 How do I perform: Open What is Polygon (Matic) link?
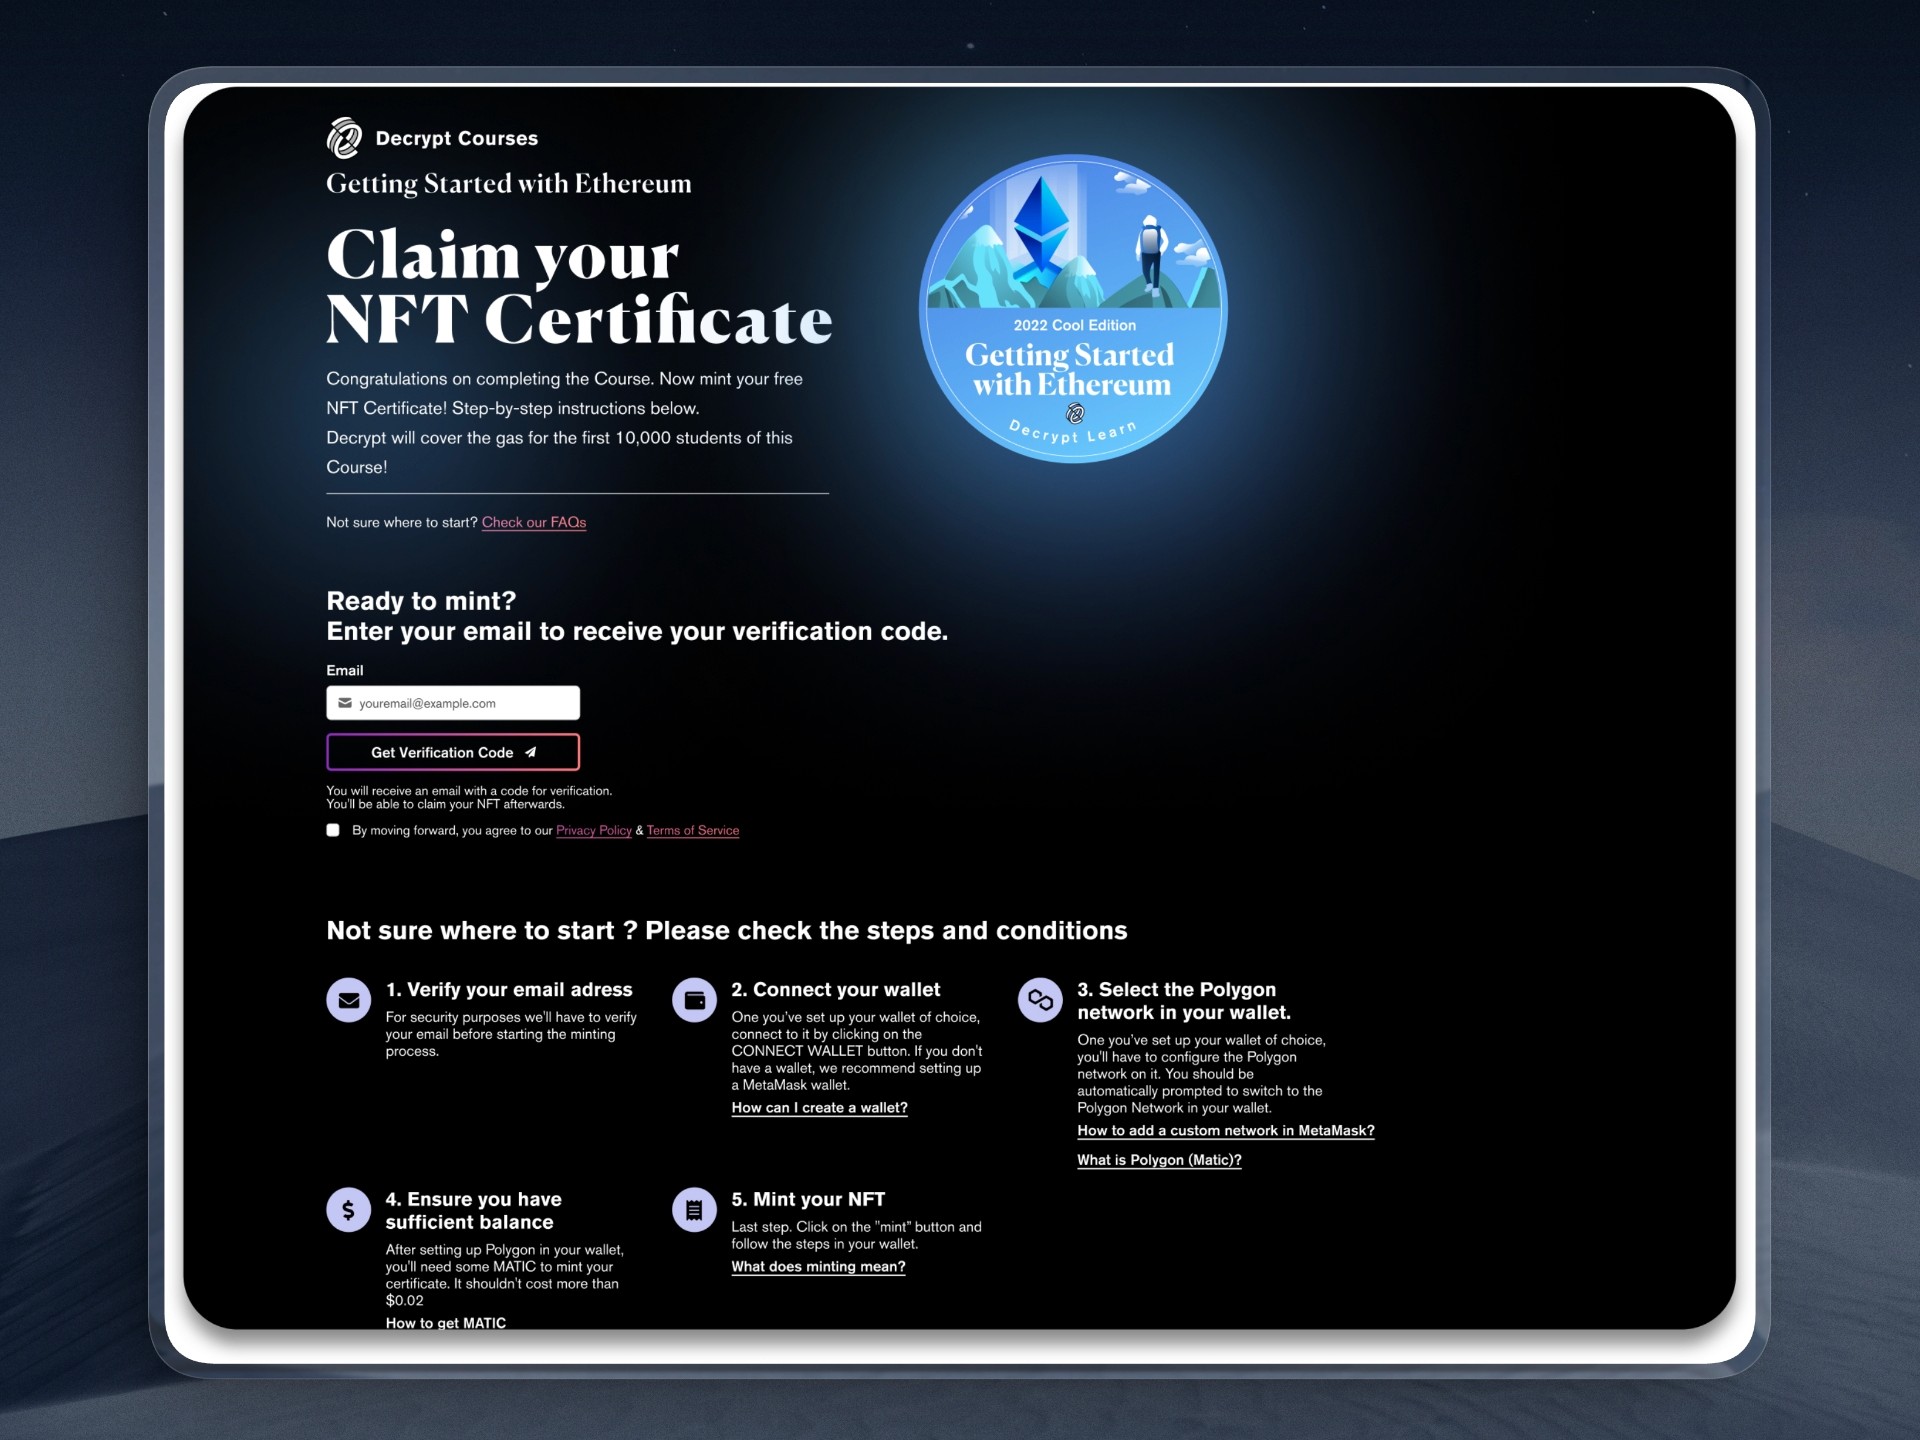point(1158,1160)
